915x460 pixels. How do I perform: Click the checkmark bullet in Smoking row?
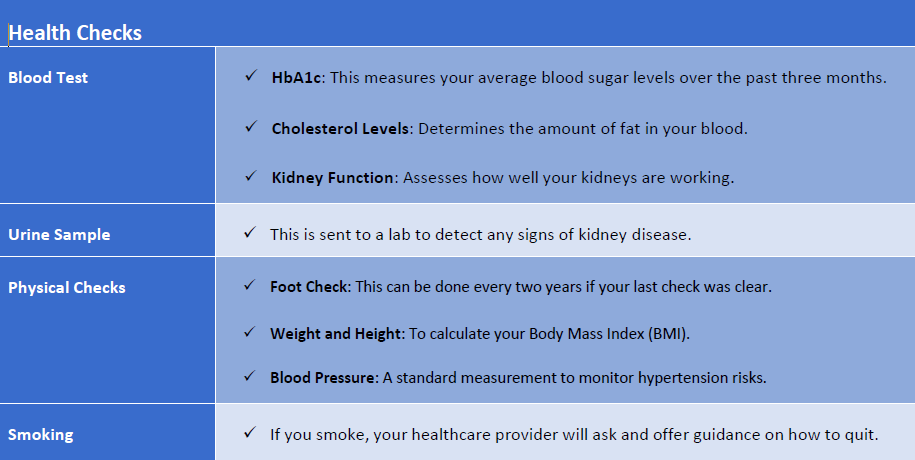click(250, 433)
